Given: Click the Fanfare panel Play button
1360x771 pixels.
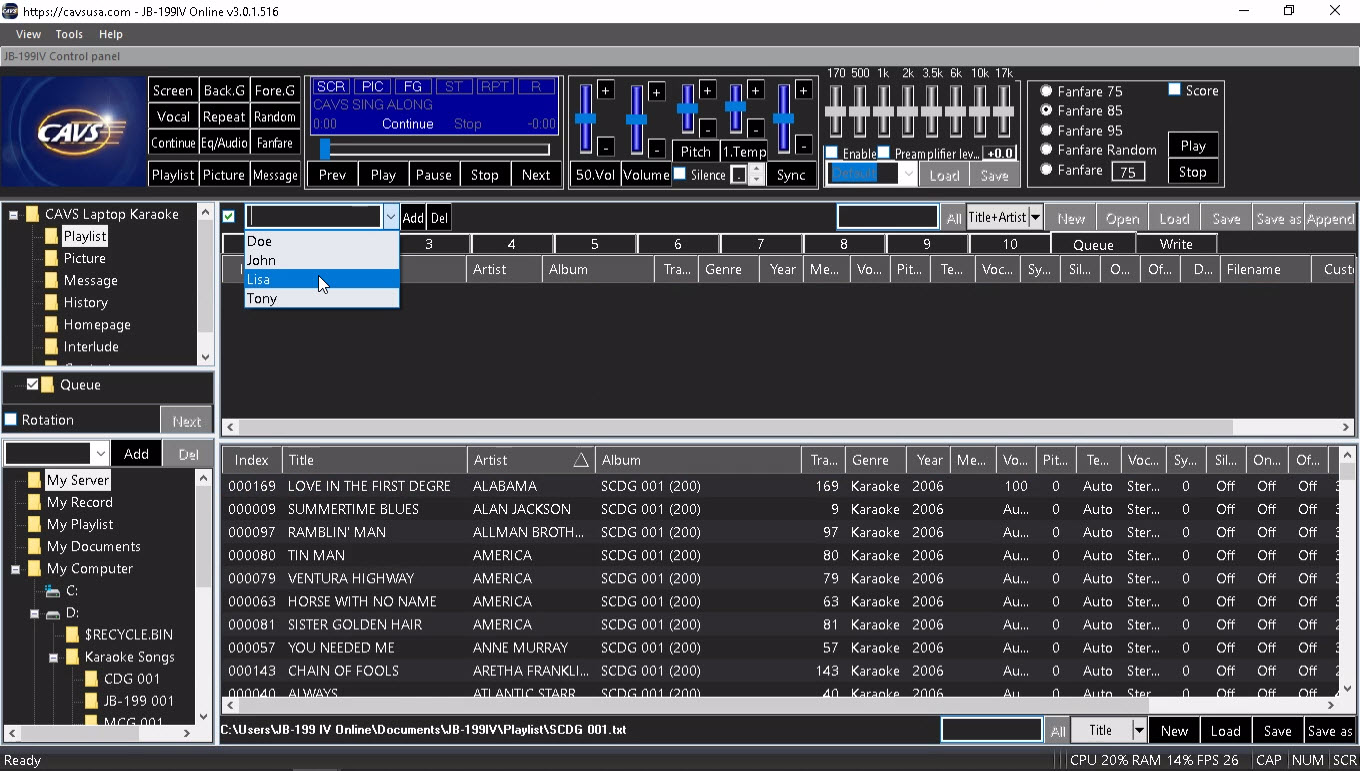Looking at the screenshot, I should [x=1193, y=145].
